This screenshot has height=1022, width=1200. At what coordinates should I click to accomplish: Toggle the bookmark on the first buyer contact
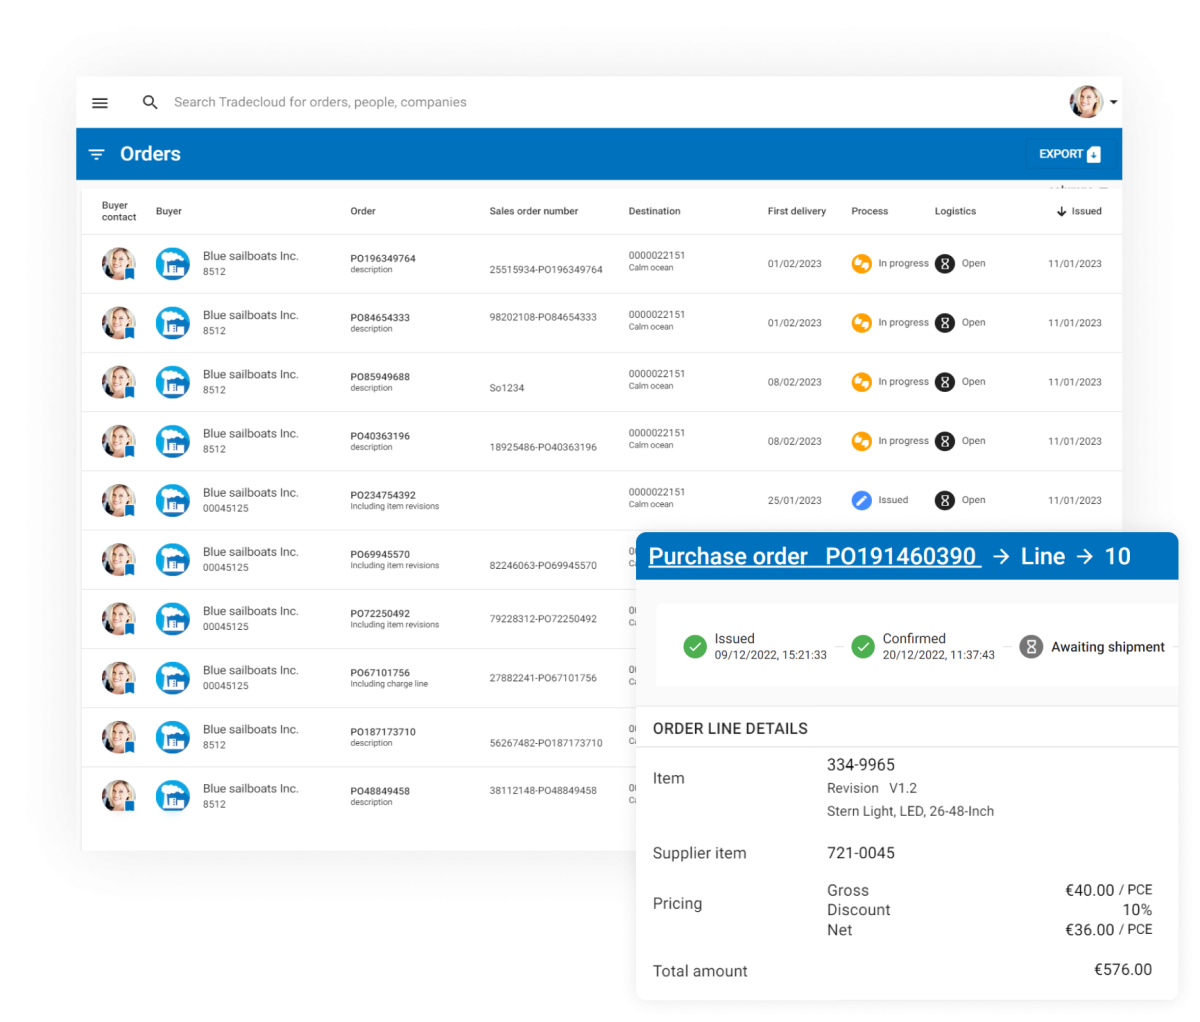point(131,272)
